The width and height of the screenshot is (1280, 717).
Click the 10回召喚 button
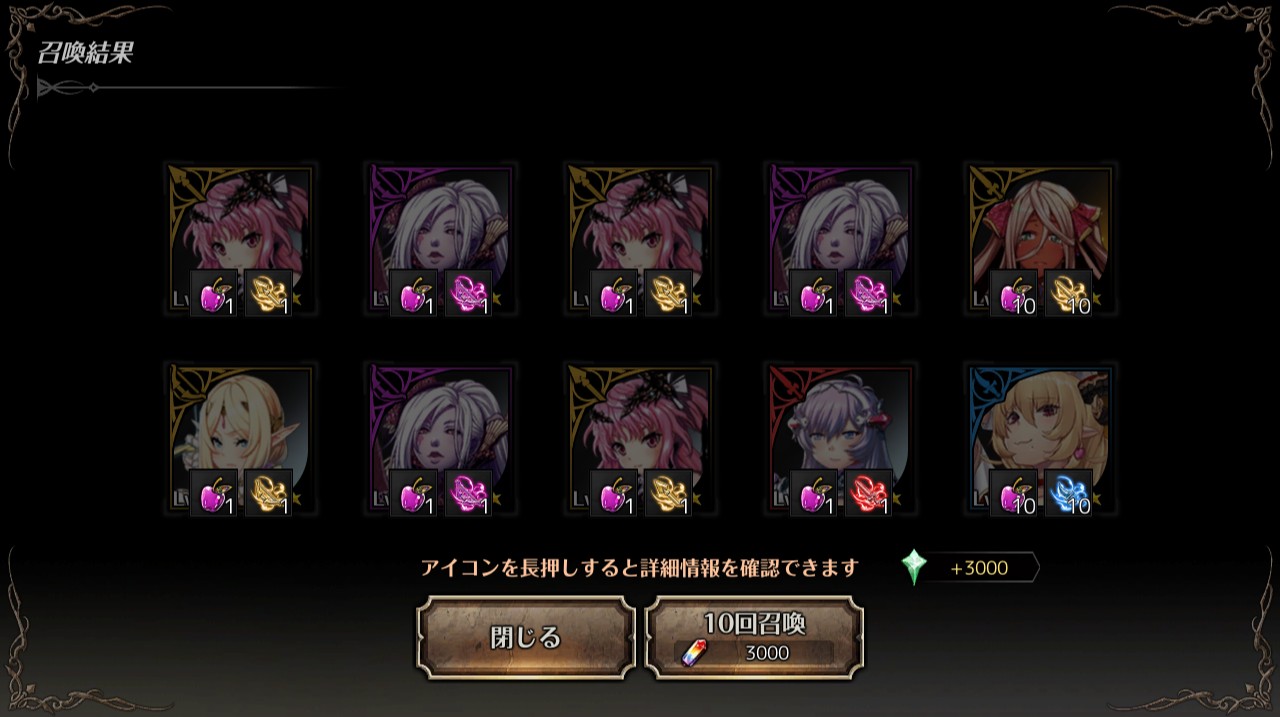tap(755, 638)
